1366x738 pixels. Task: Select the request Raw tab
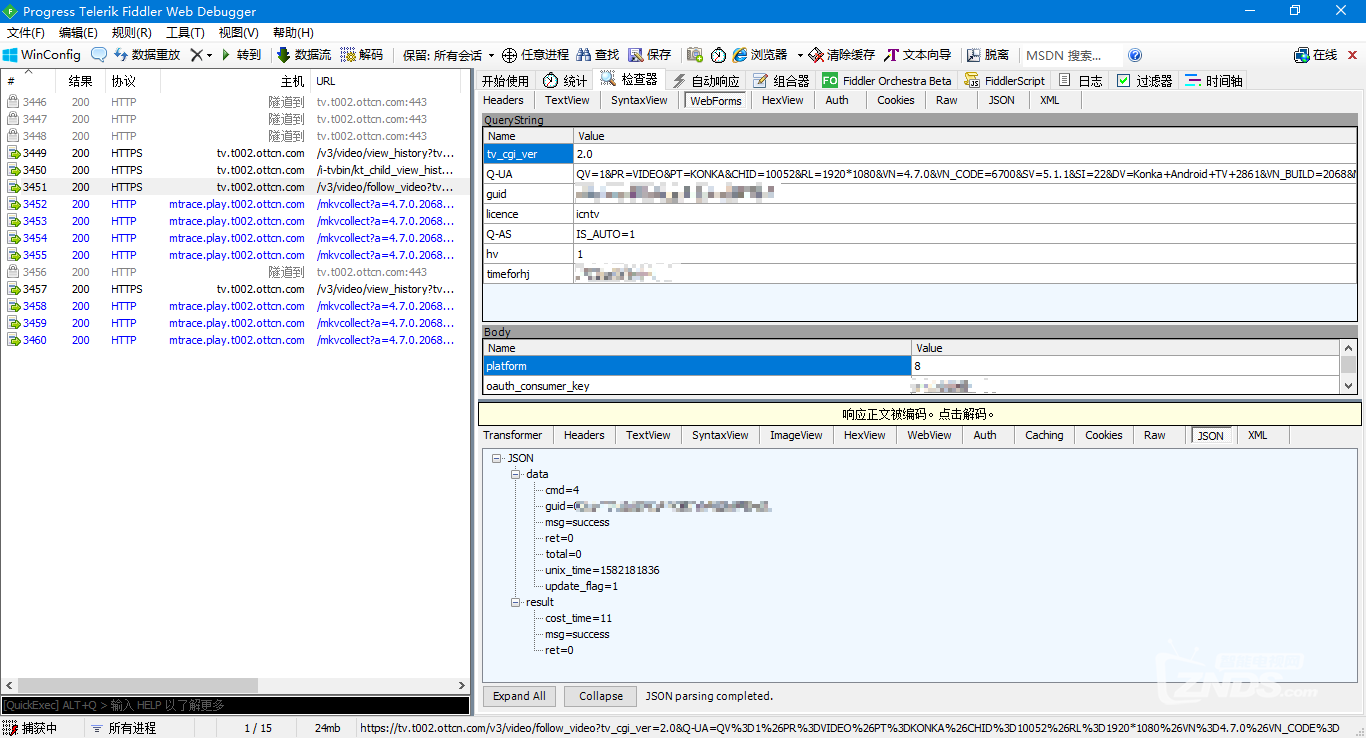tap(947, 100)
